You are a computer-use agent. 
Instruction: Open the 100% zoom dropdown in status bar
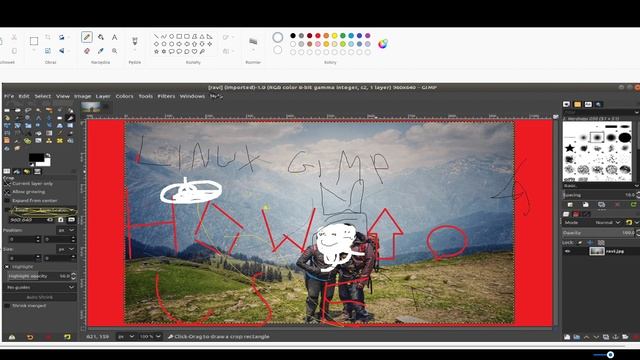(150, 337)
